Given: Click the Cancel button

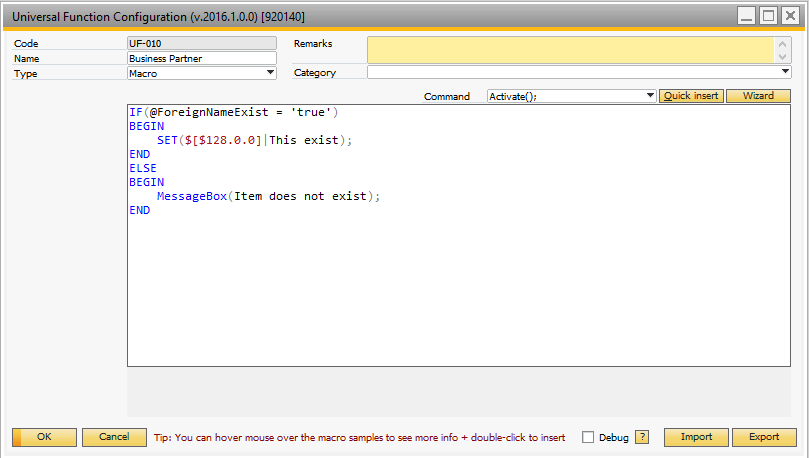Looking at the screenshot, I should pyautogui.click(x=114, y=437).
